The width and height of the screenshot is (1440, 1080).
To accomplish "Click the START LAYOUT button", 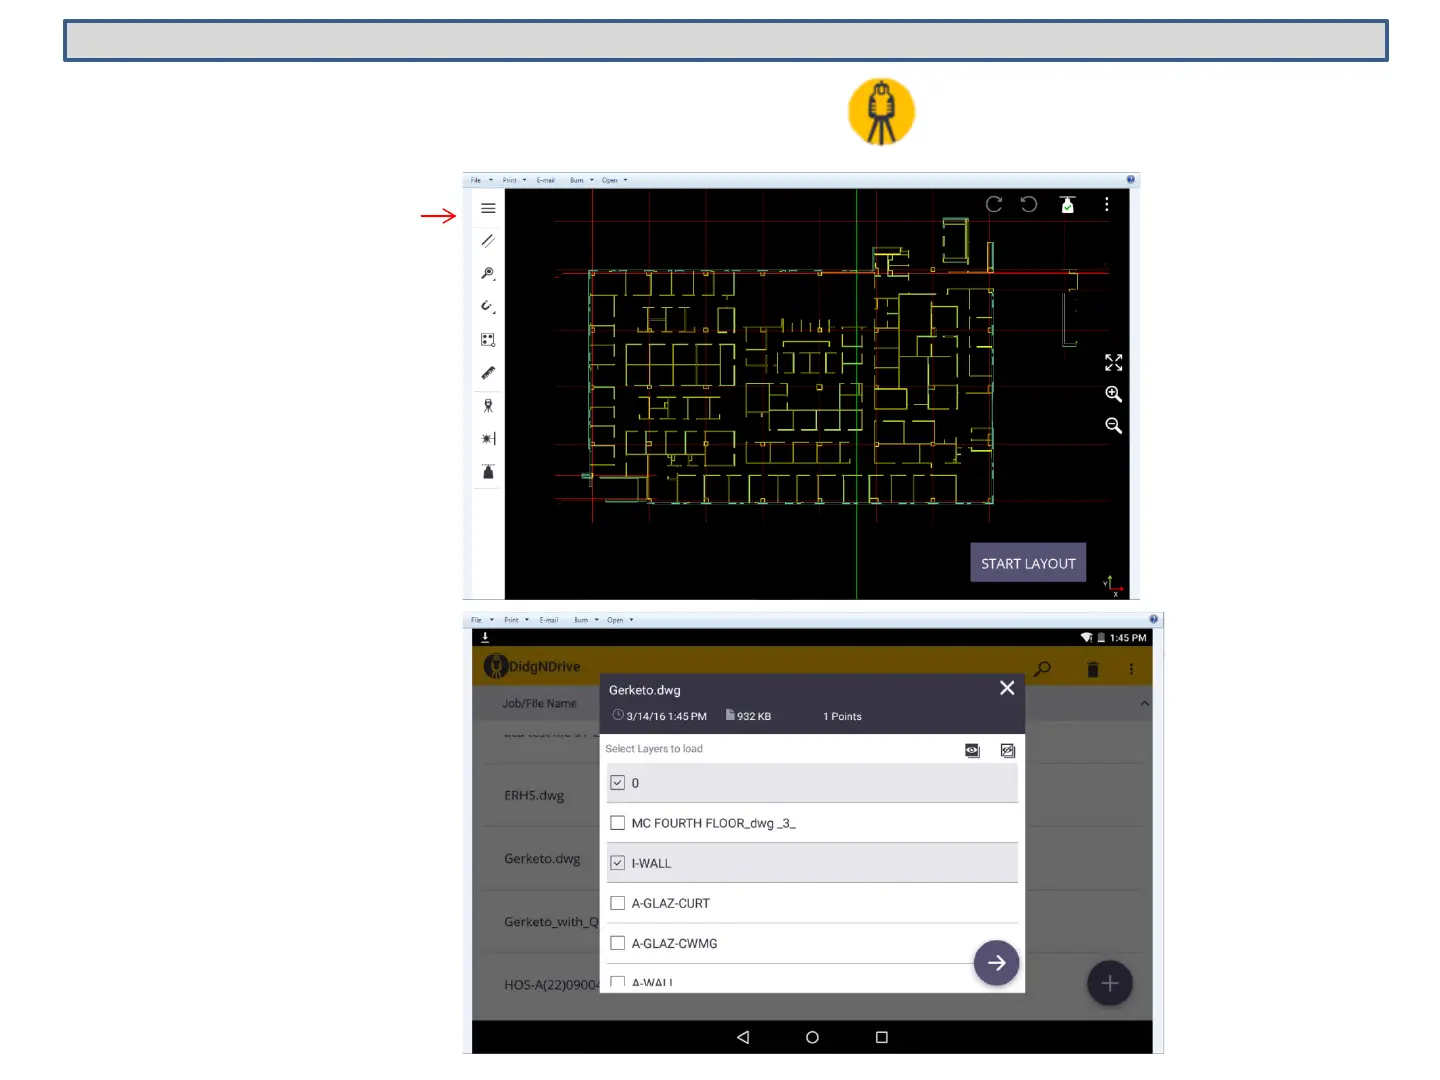I will pos(1028,563).
